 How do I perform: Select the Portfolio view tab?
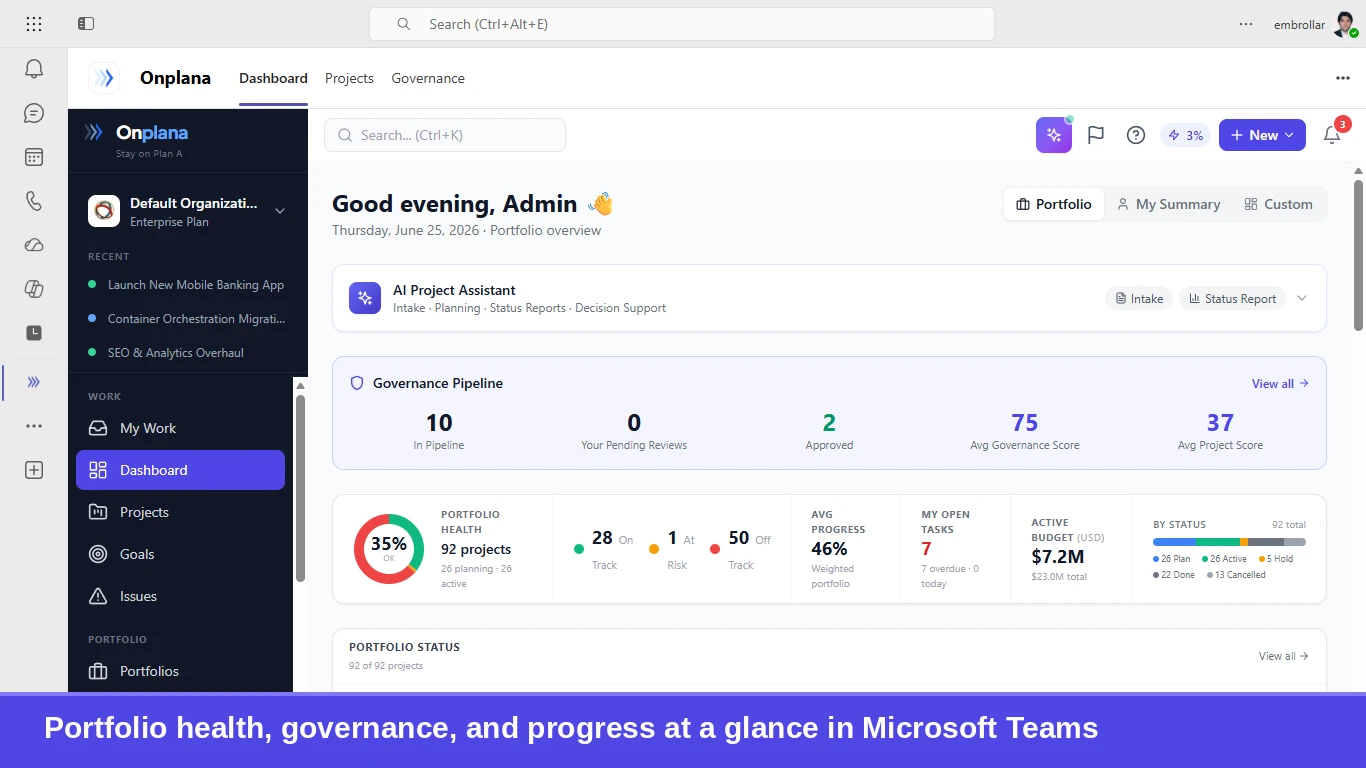pyautogui.click(x=1054, y=204)
